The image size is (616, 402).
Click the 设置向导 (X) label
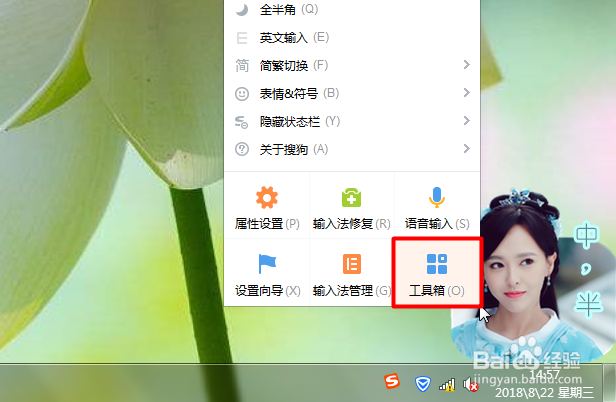click(268, 291)
